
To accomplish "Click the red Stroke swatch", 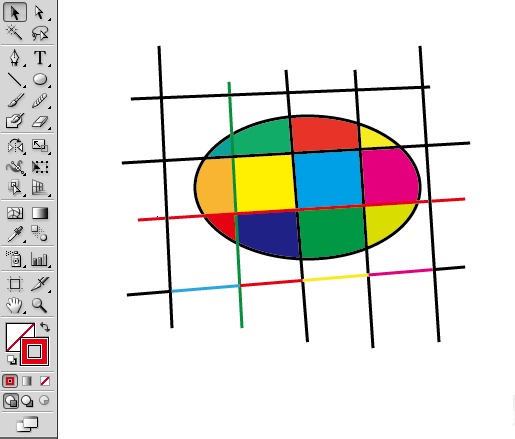I will [35, 352].
